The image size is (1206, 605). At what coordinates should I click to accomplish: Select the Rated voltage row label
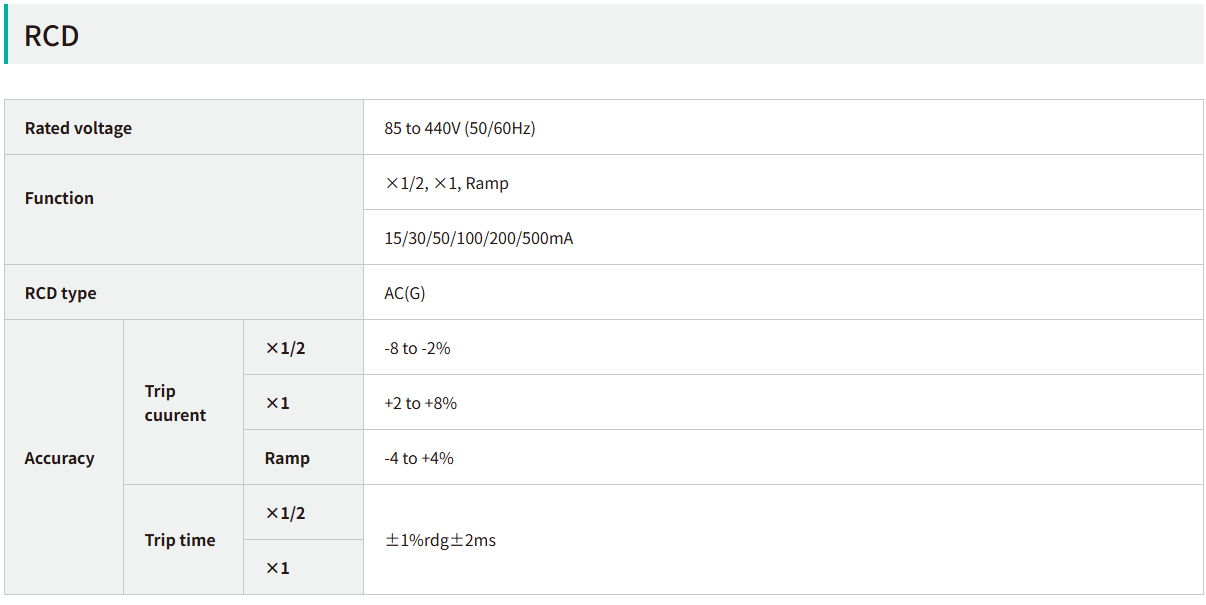pos(78,128)
